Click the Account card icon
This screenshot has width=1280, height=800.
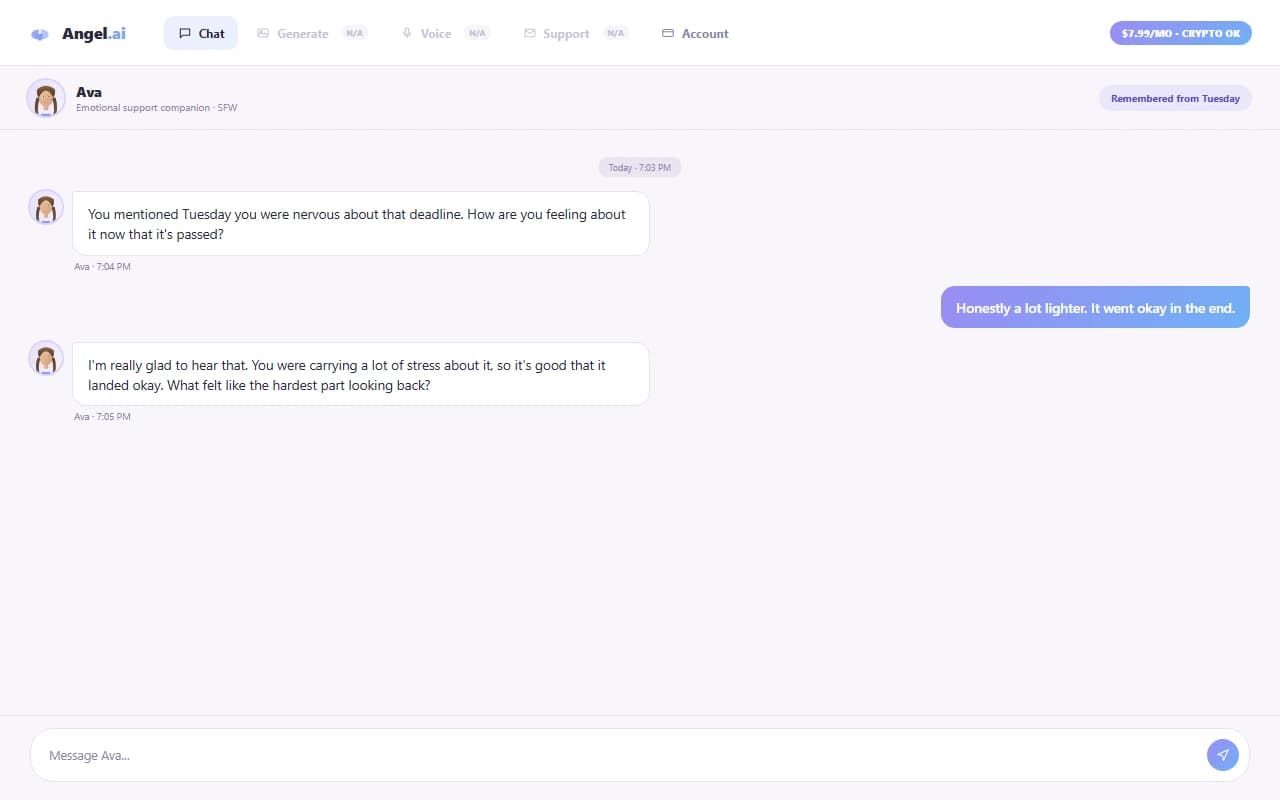coord(668,33)
